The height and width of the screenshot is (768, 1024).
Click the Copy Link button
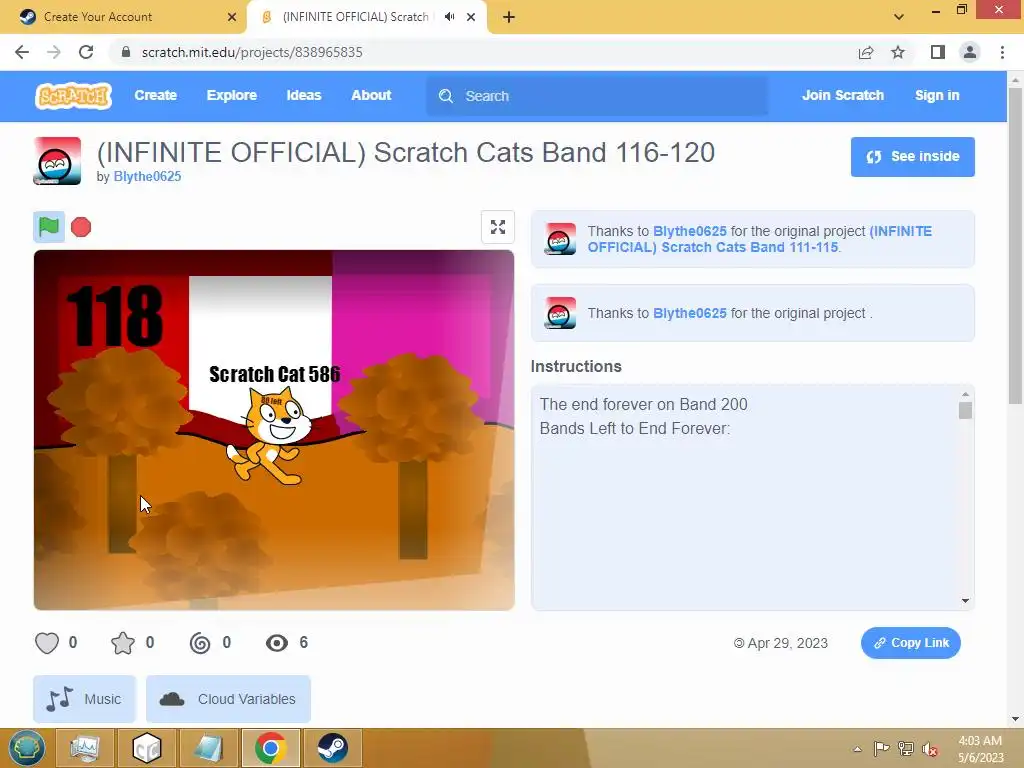(x=910, y=643)
